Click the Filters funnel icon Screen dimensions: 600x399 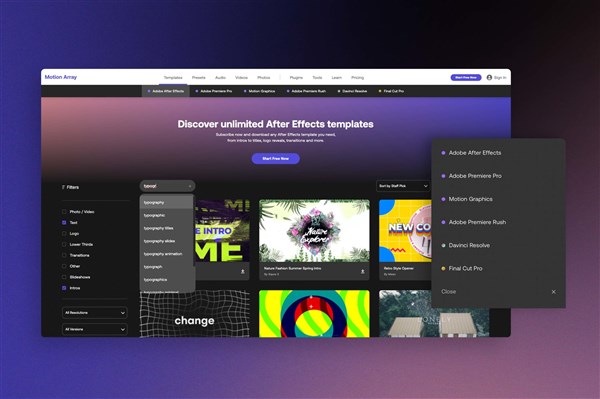click(64, 187)
